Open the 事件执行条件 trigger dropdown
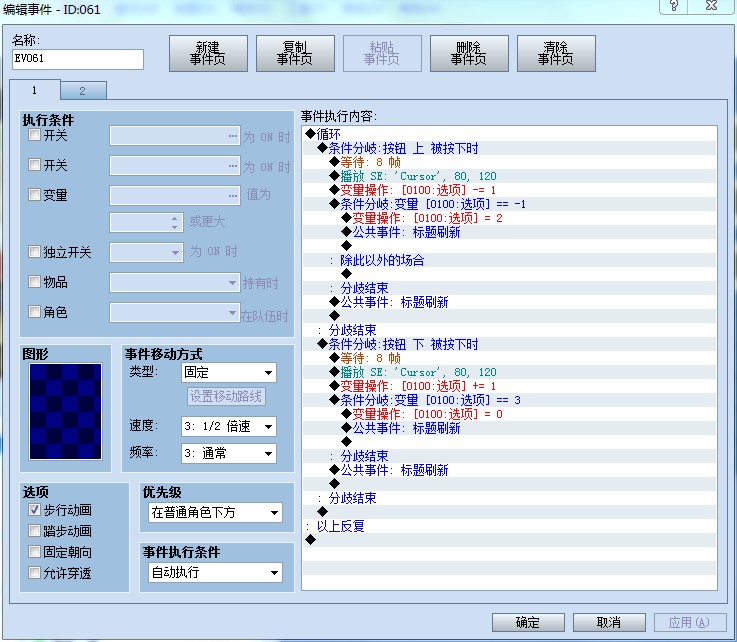 (x=216, y=572)
